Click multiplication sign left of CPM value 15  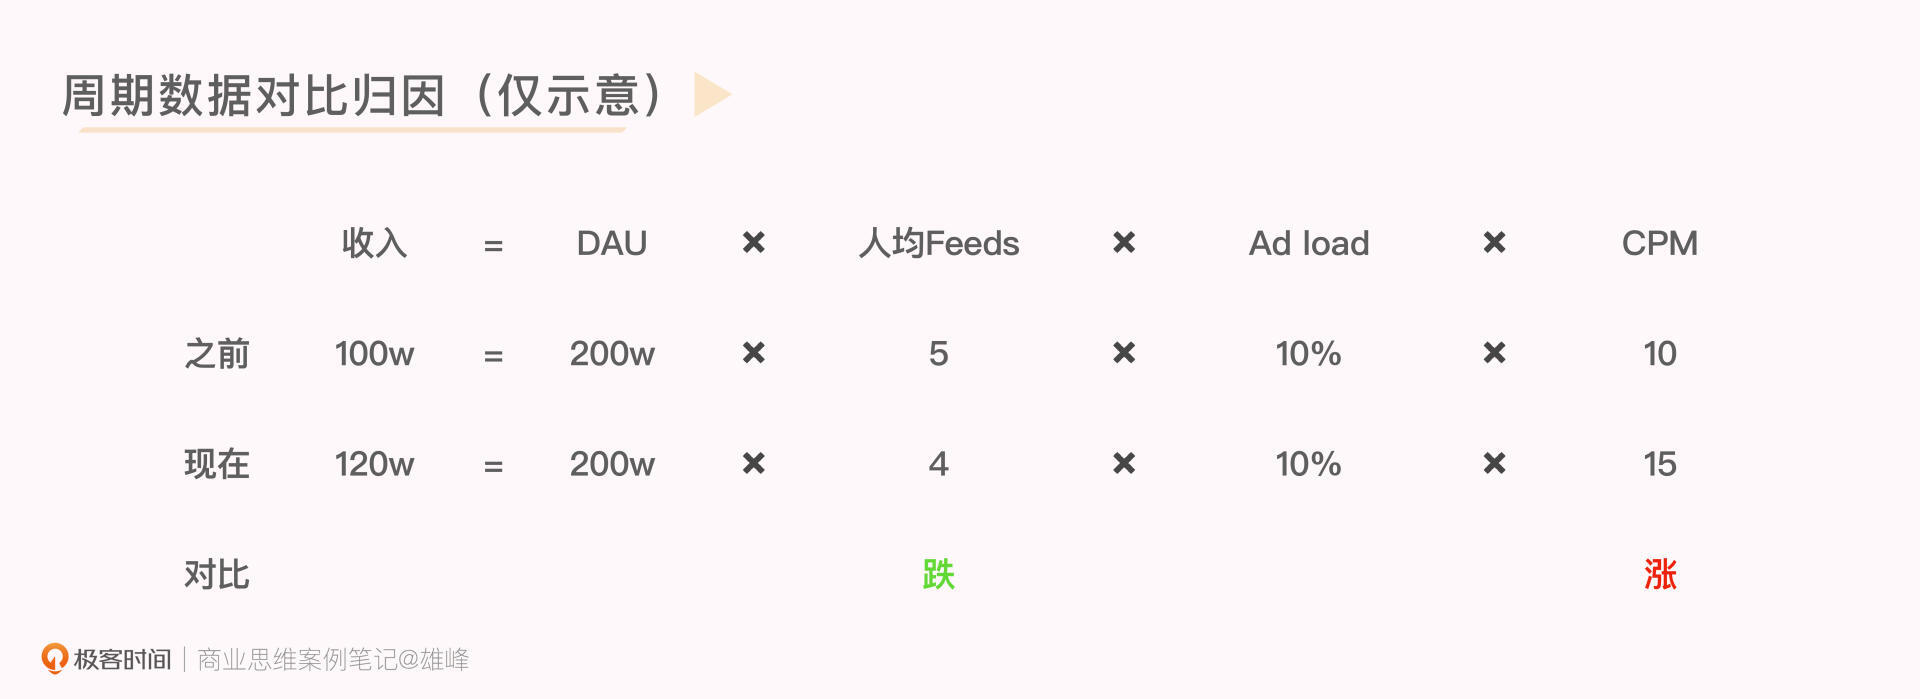pyautogui.click(x=1494, y=464)
